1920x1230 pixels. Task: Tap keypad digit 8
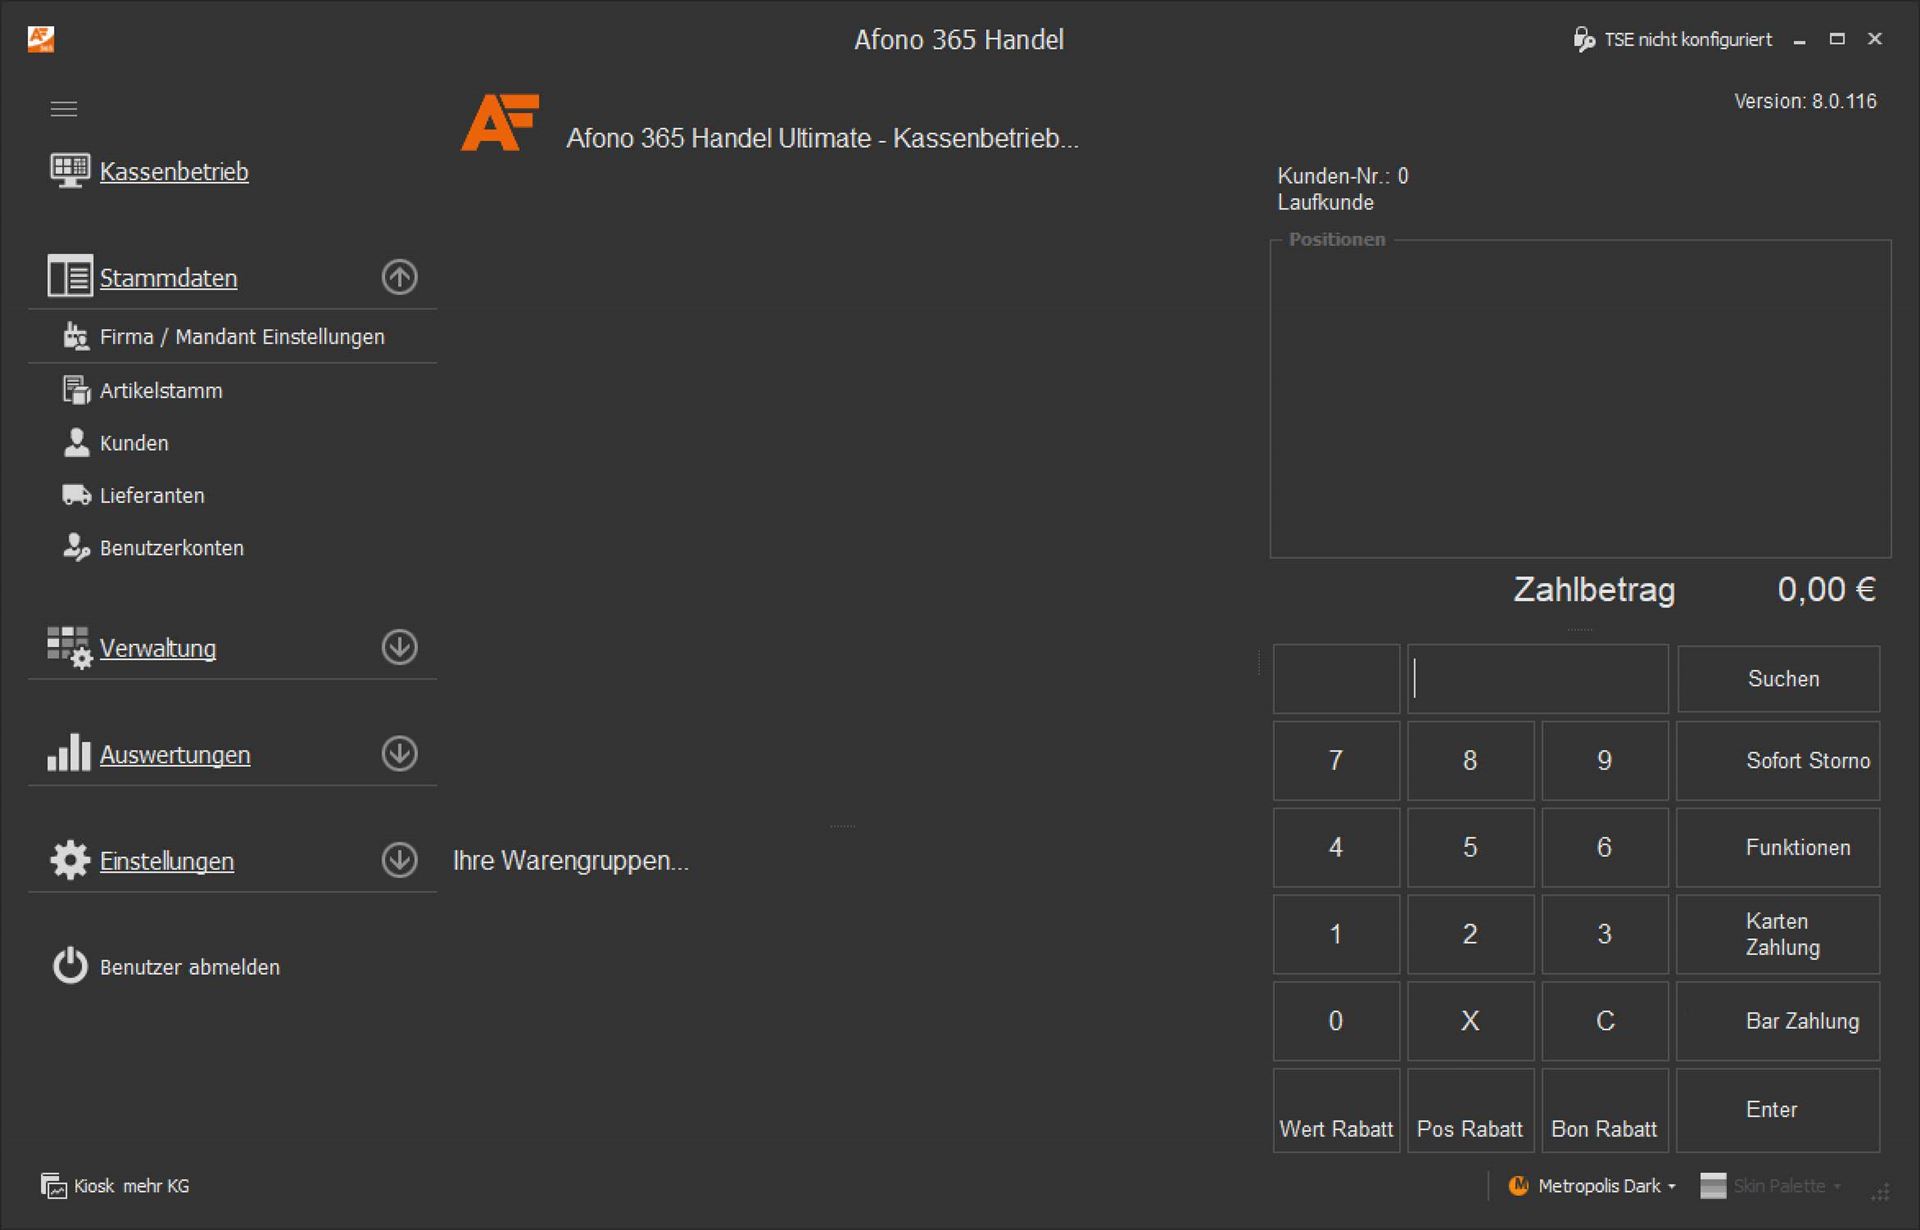(1470, 760)
